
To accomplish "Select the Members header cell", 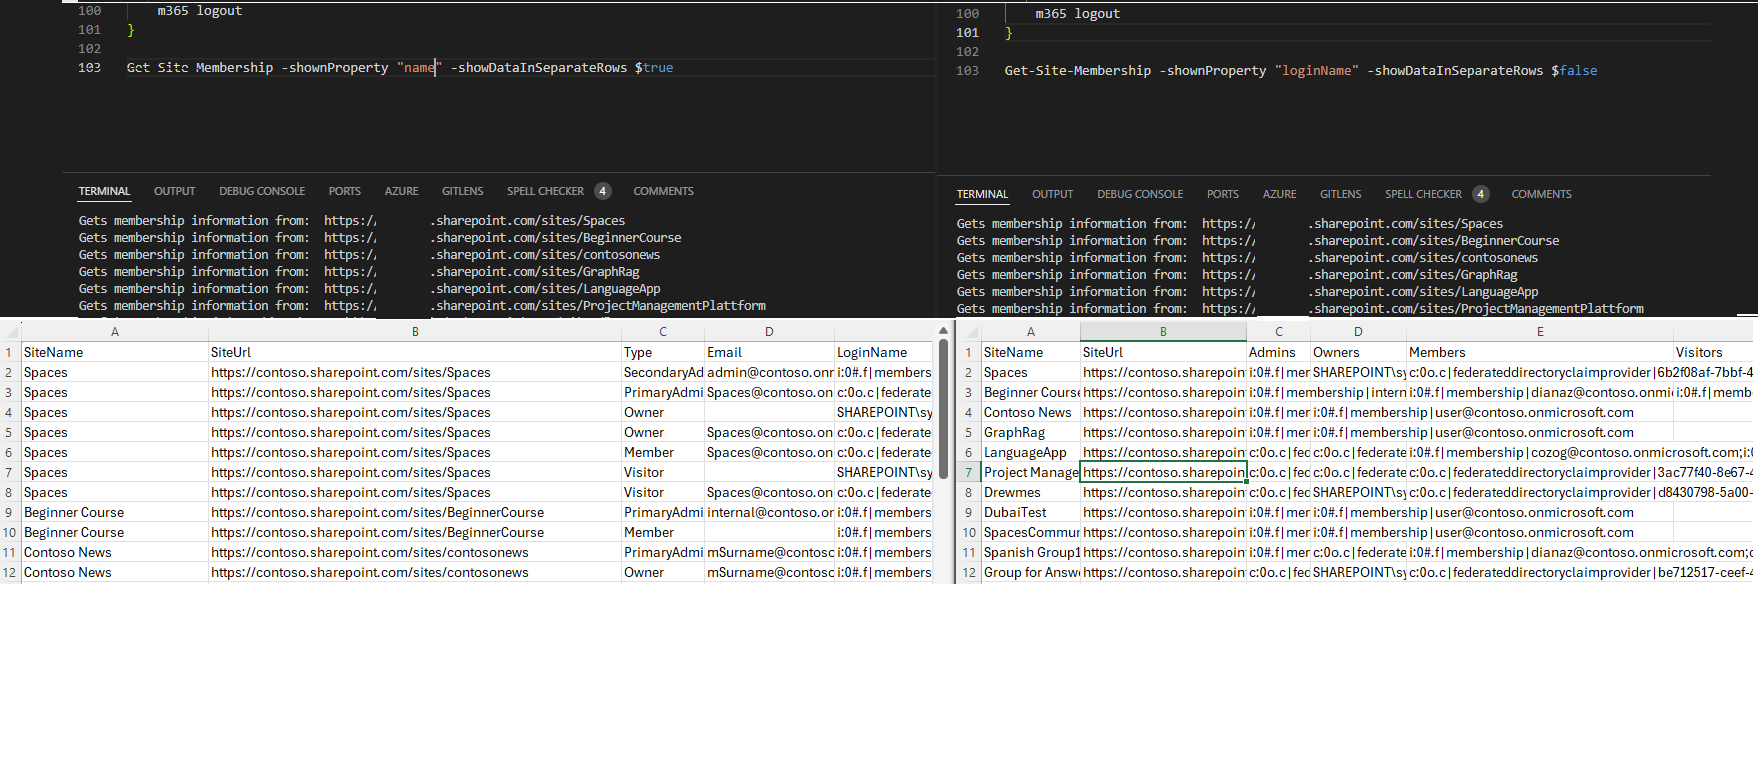I will pyautogui.click(x=1540, y=352).
